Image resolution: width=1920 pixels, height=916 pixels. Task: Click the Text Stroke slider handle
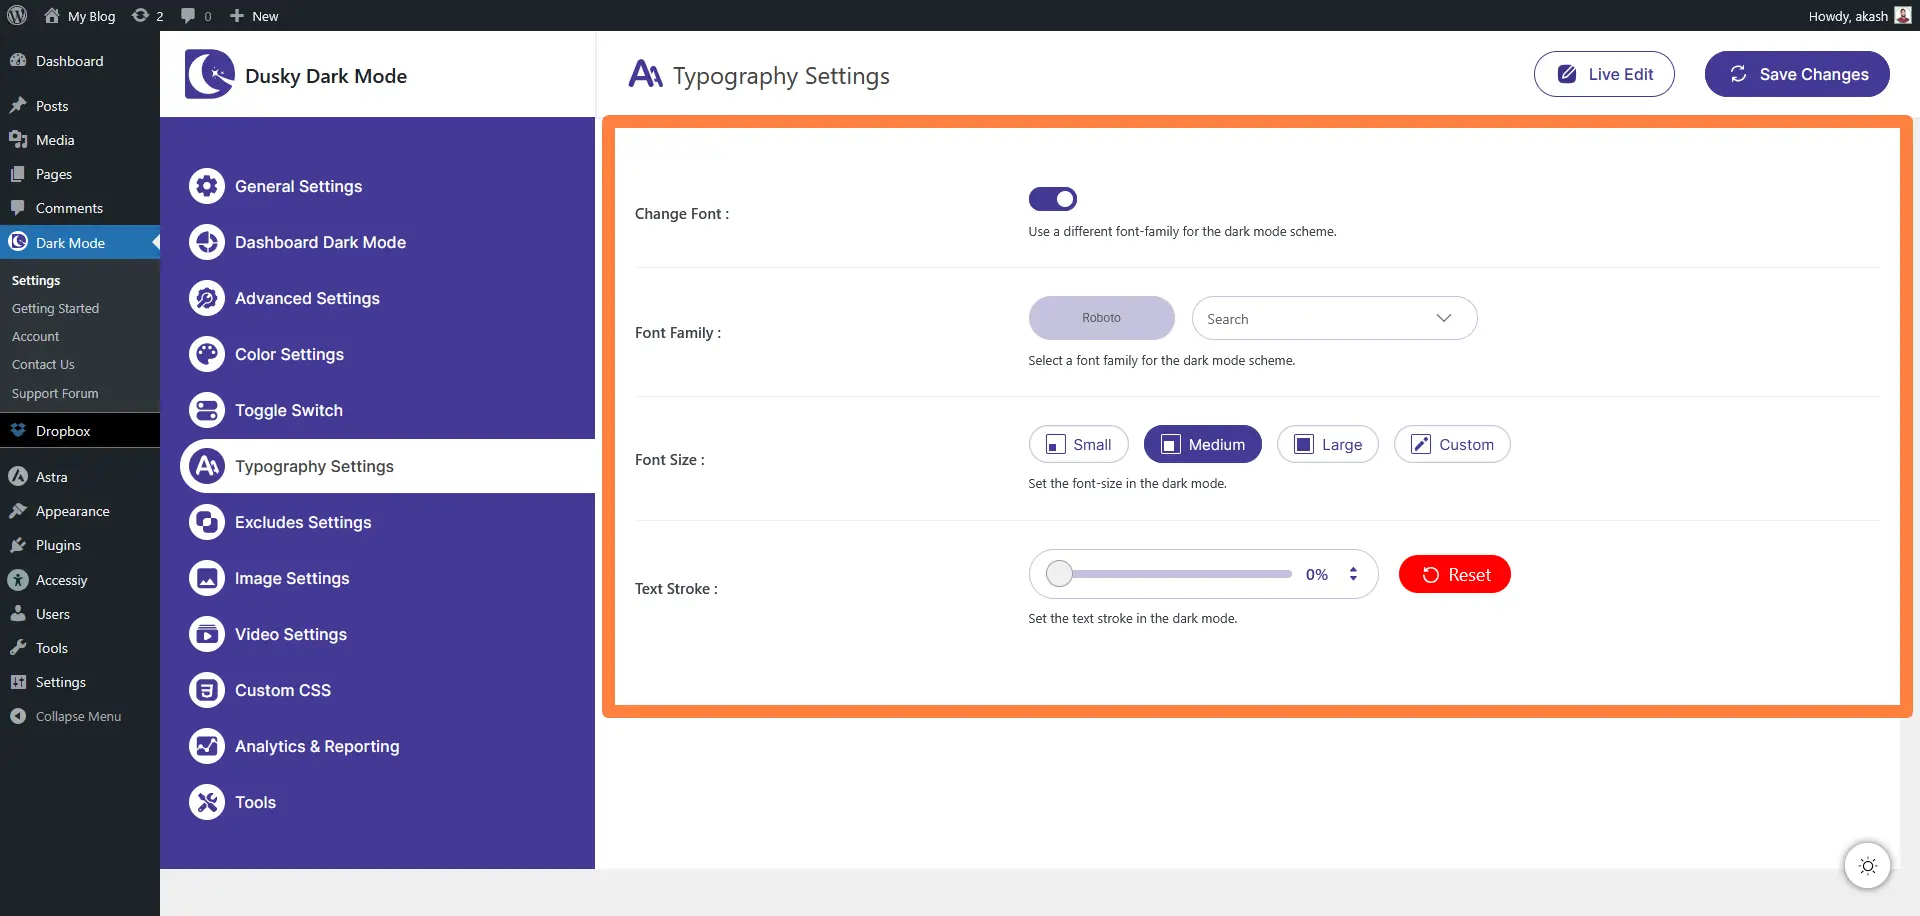(1059, 574)
